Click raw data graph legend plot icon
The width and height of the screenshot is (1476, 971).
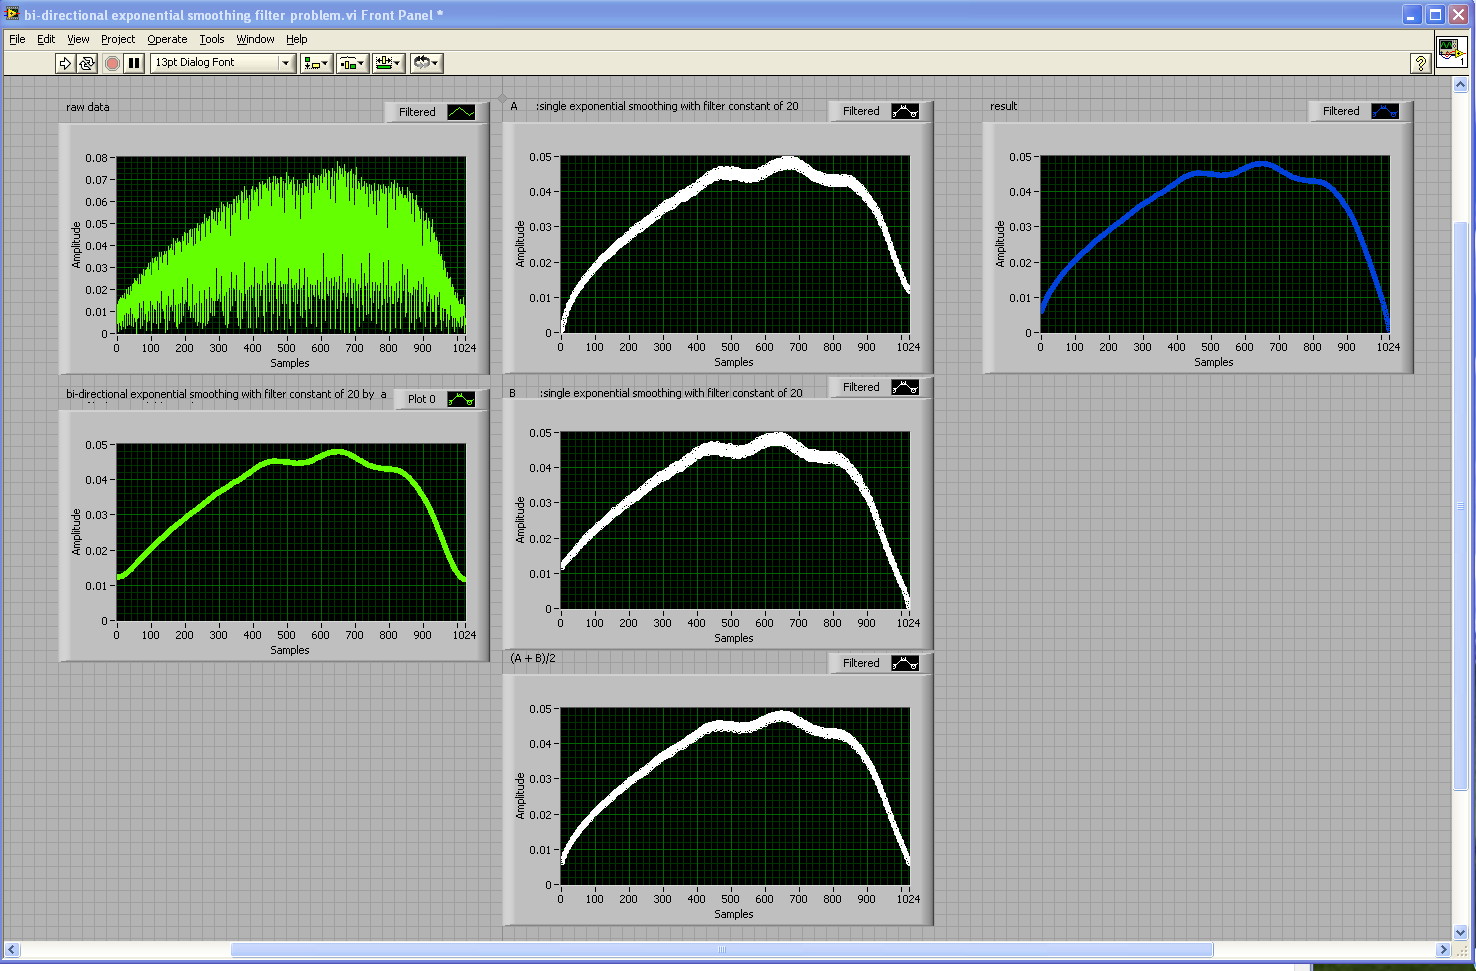pyautogui.click(x=461, y=112)
